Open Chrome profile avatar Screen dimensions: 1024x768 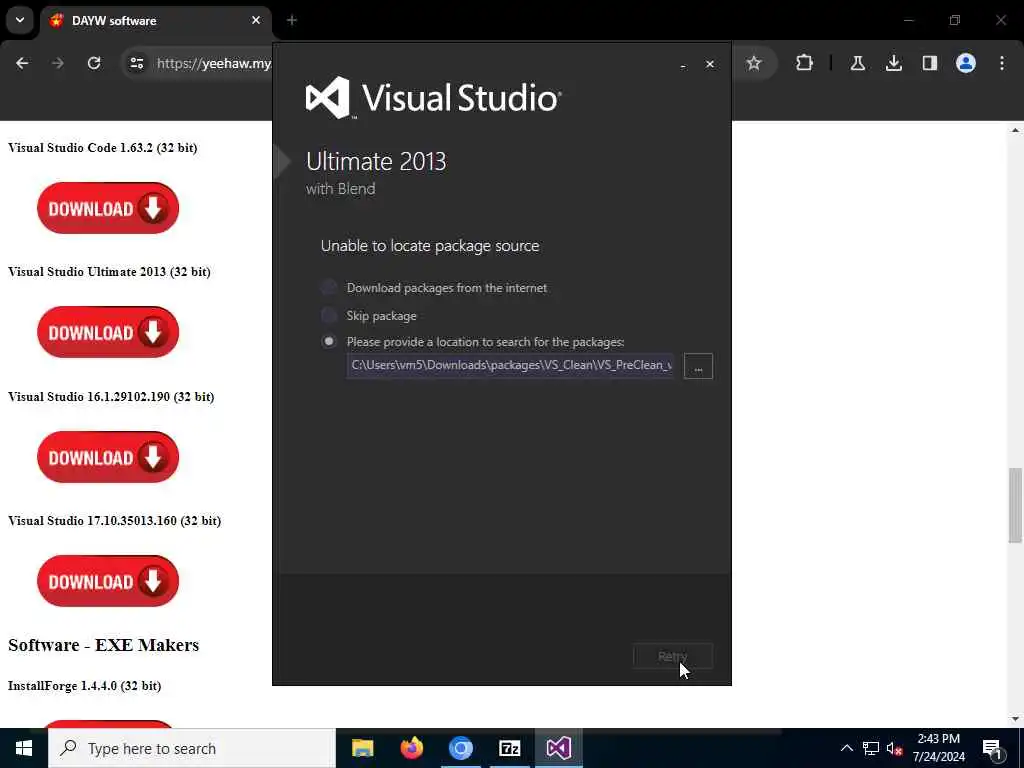(966, 63)
